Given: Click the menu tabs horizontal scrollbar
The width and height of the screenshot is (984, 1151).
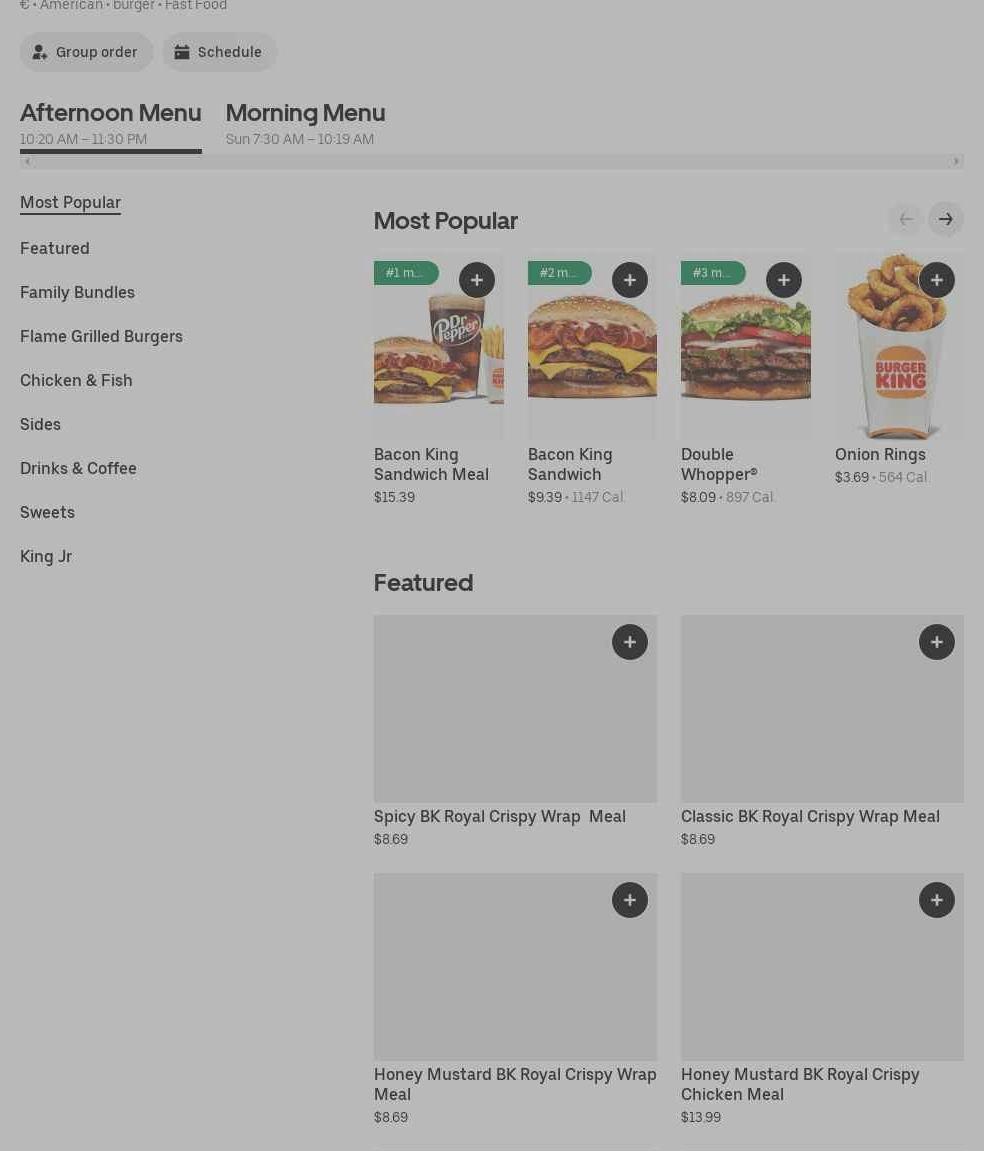Looking at the screenshot, I should click(x=491, y=161).
